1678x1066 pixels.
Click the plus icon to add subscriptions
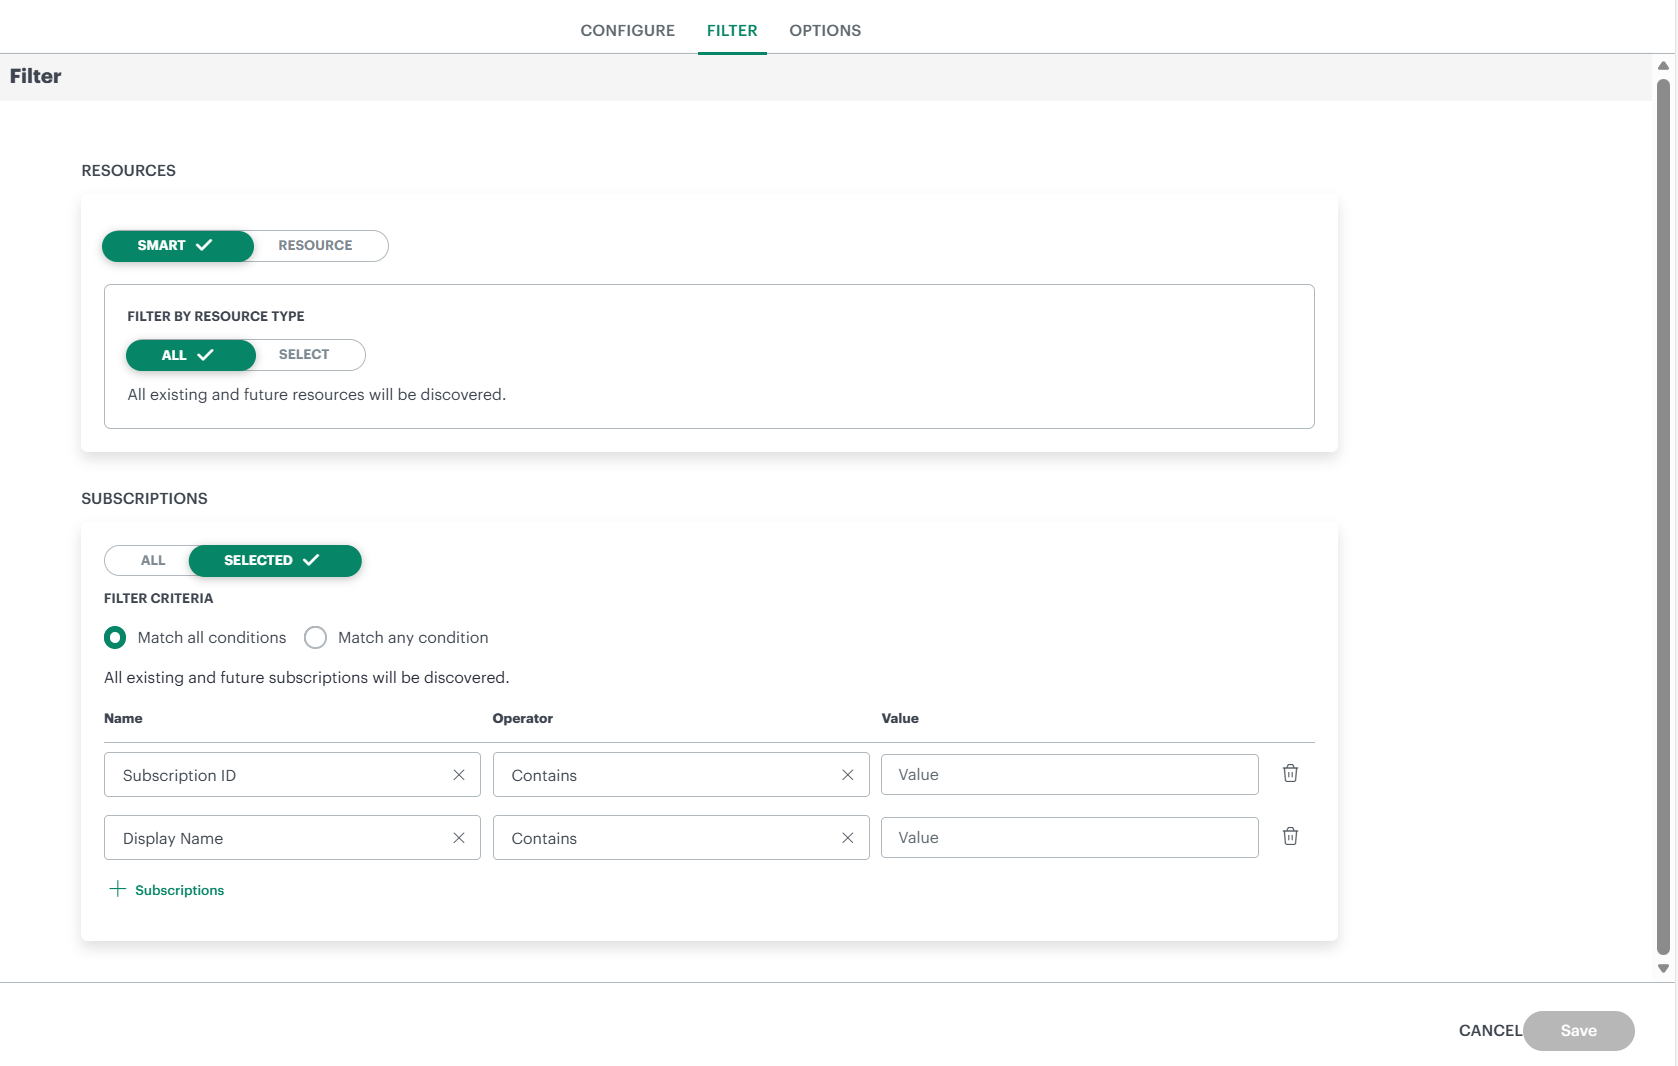(118, 889)
